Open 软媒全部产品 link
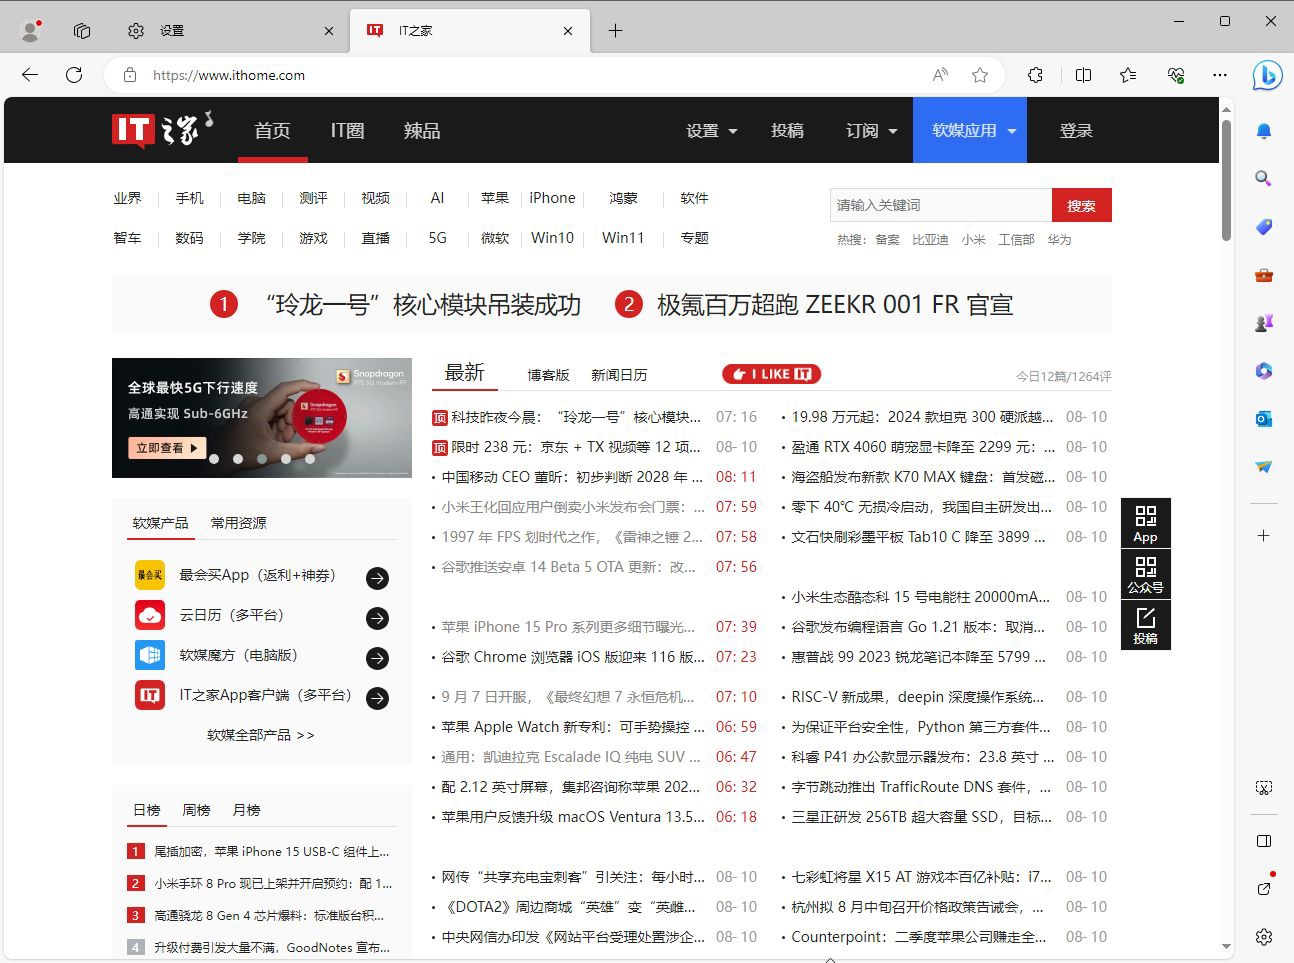The width and height of the screenshot is (1294, 963). 260,735
